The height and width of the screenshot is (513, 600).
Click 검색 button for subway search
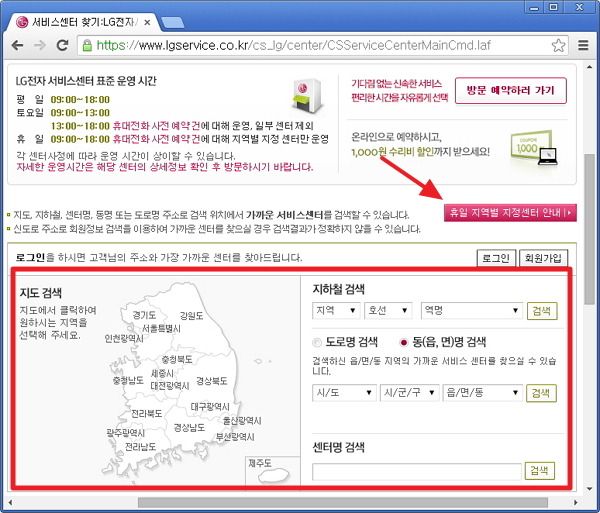(x=542, y=311)
